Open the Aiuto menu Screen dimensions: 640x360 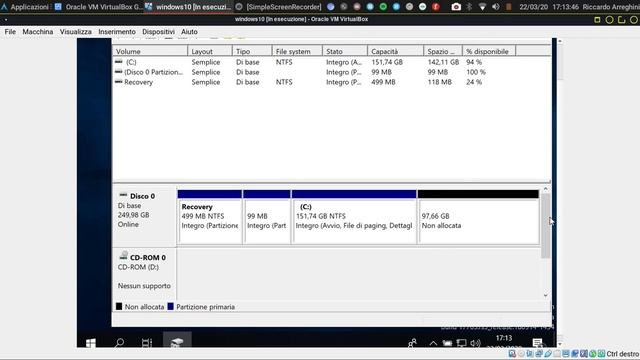tap(189, 31)
